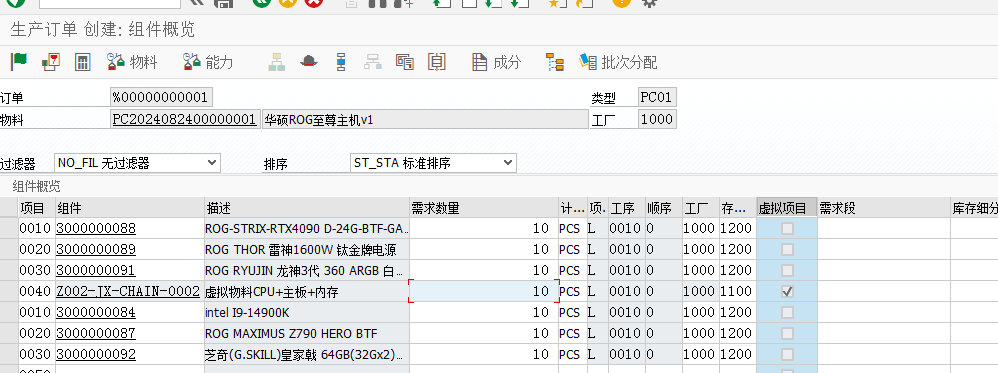The image size is (998, 373).
Task: Click the scheduling icon next to the flag
Action: (51, 62)
